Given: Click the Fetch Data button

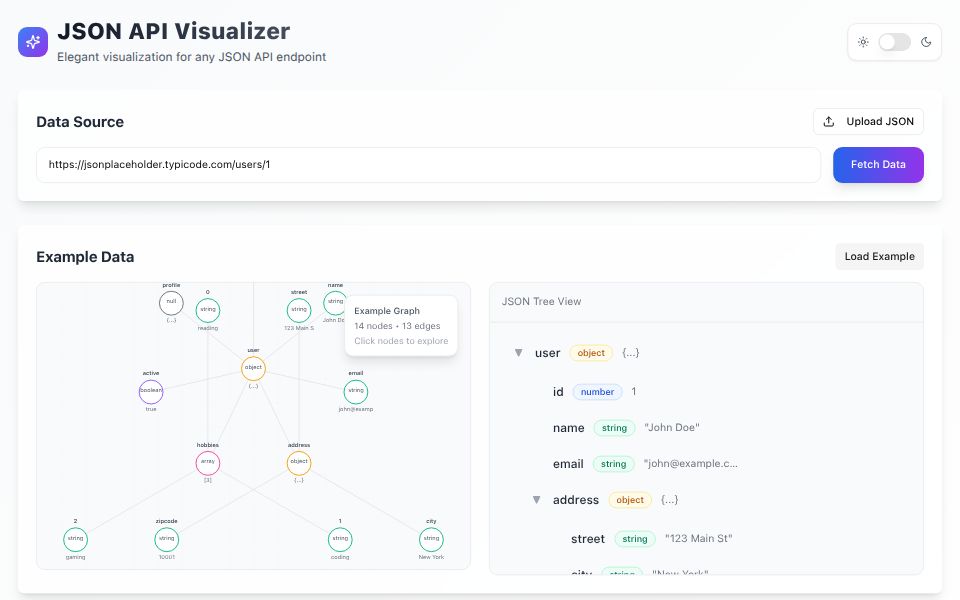Looking at the screenshot, I should [x=878, y=165].
